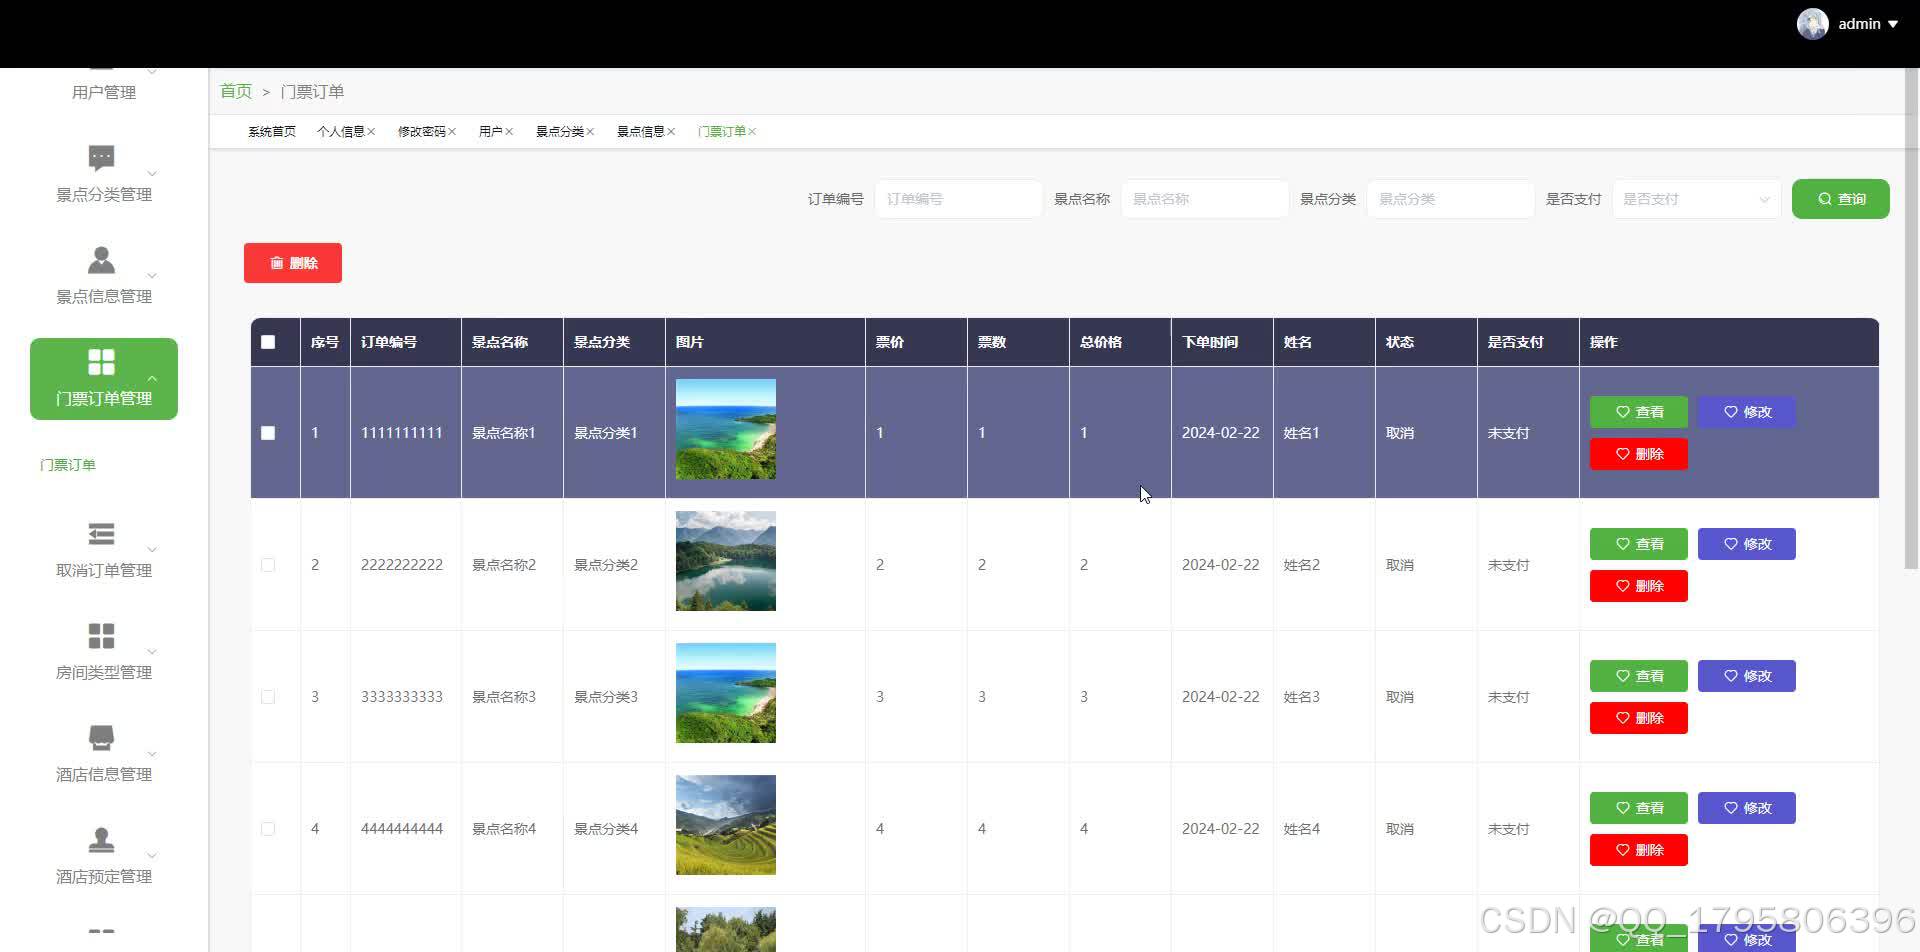Screen dimensions: 1920x952
Task: Click the page vertical scrollbar
Action: pyautogui.click(x=1911, y=320)
